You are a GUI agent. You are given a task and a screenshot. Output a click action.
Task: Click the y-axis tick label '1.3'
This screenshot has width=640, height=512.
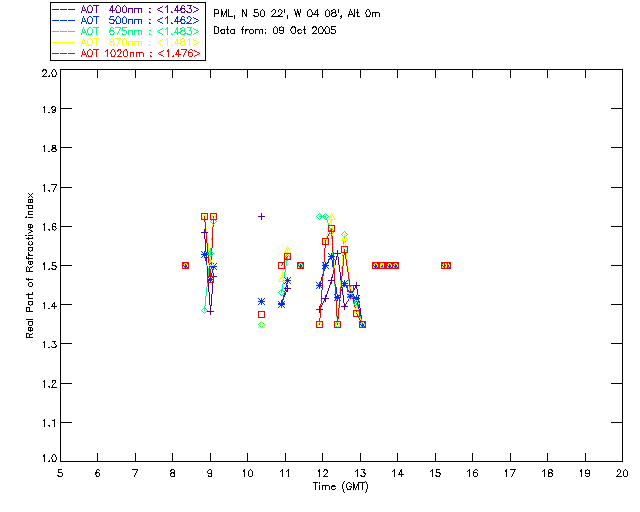49,344
